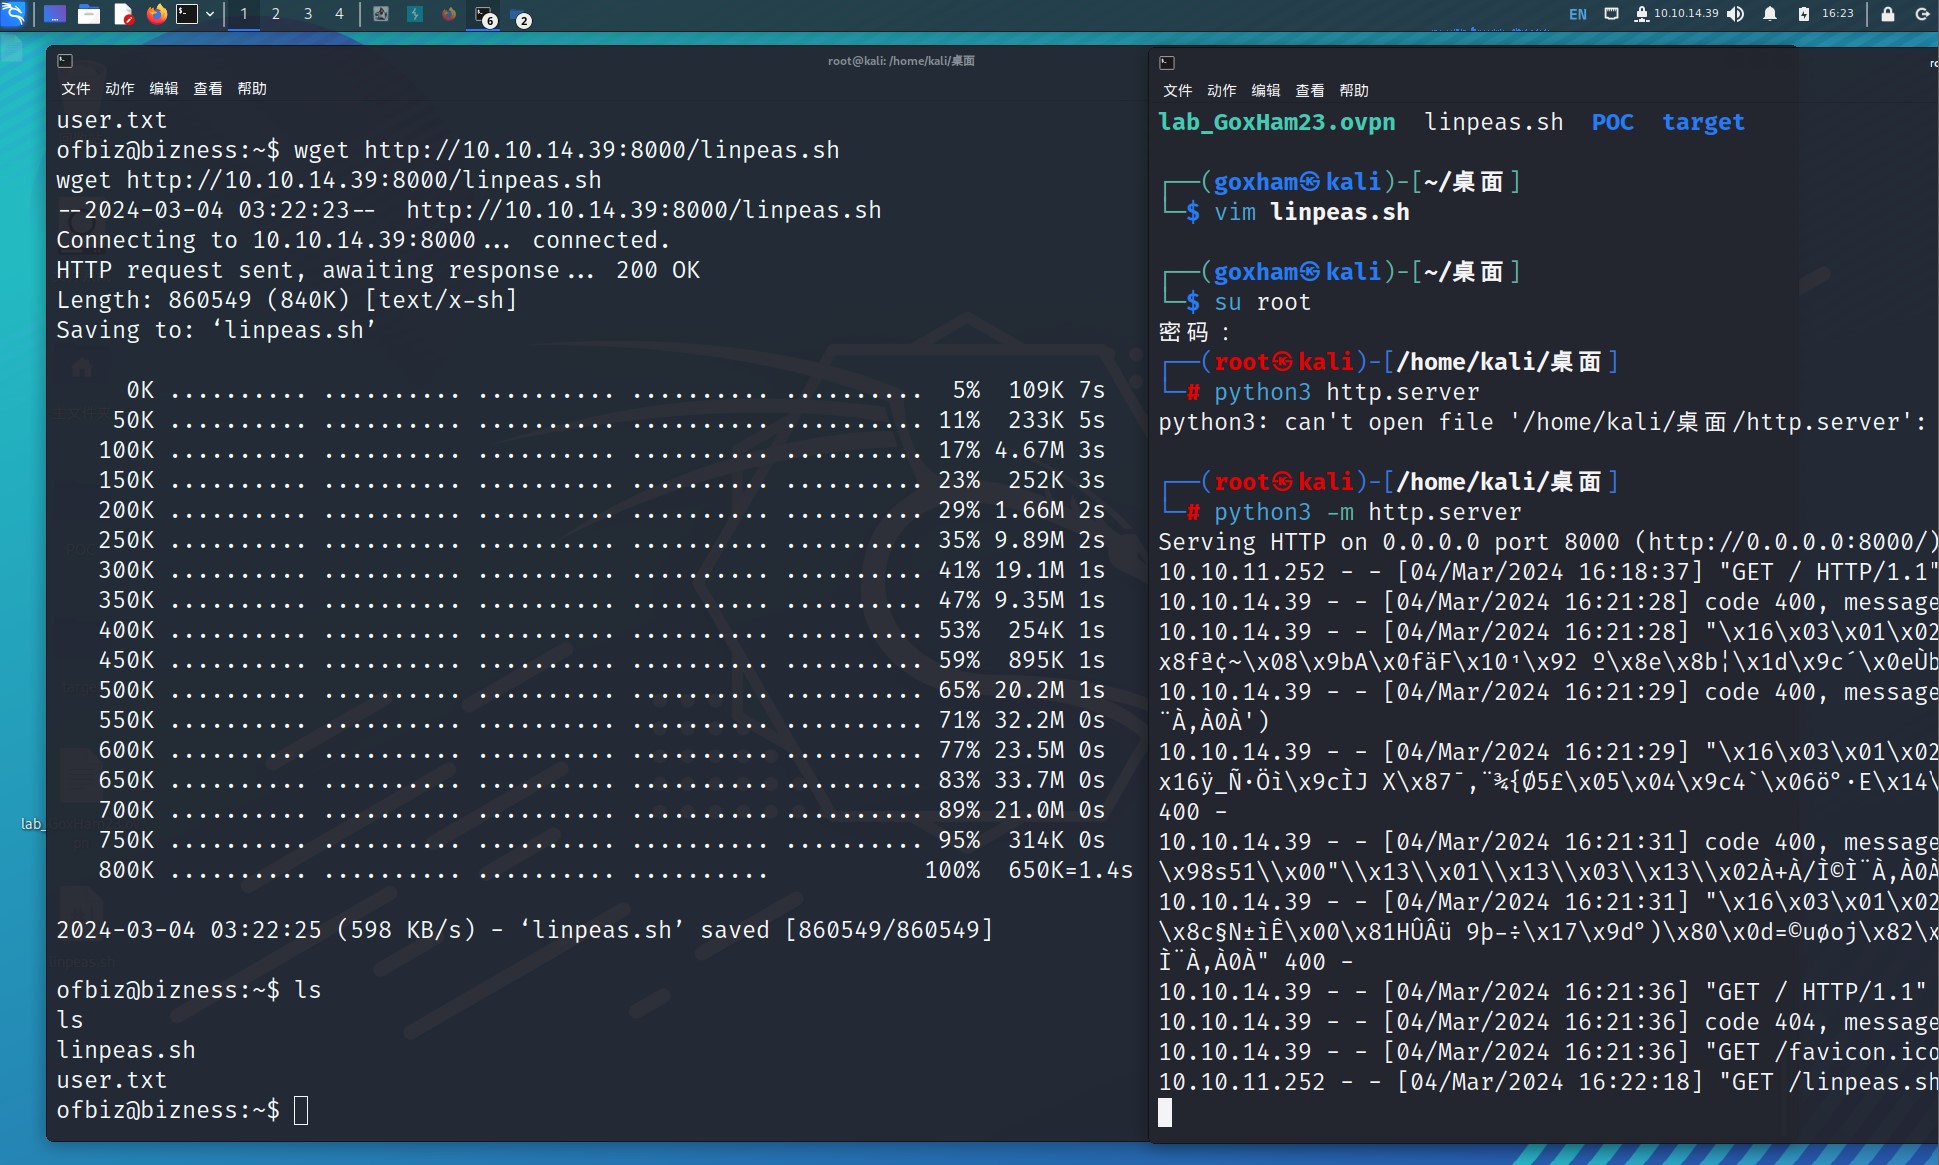Open the grouped file manager taskbar button

click(520, 16)
